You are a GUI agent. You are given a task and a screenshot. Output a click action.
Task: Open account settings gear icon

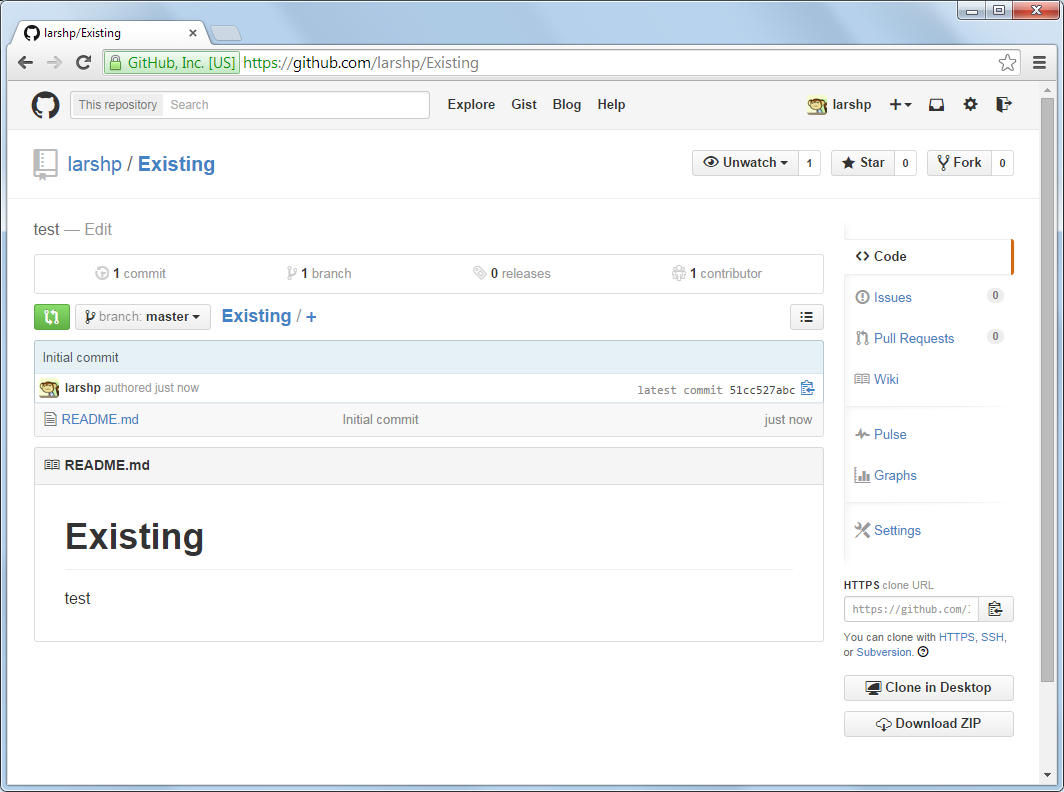click(970, 105)
